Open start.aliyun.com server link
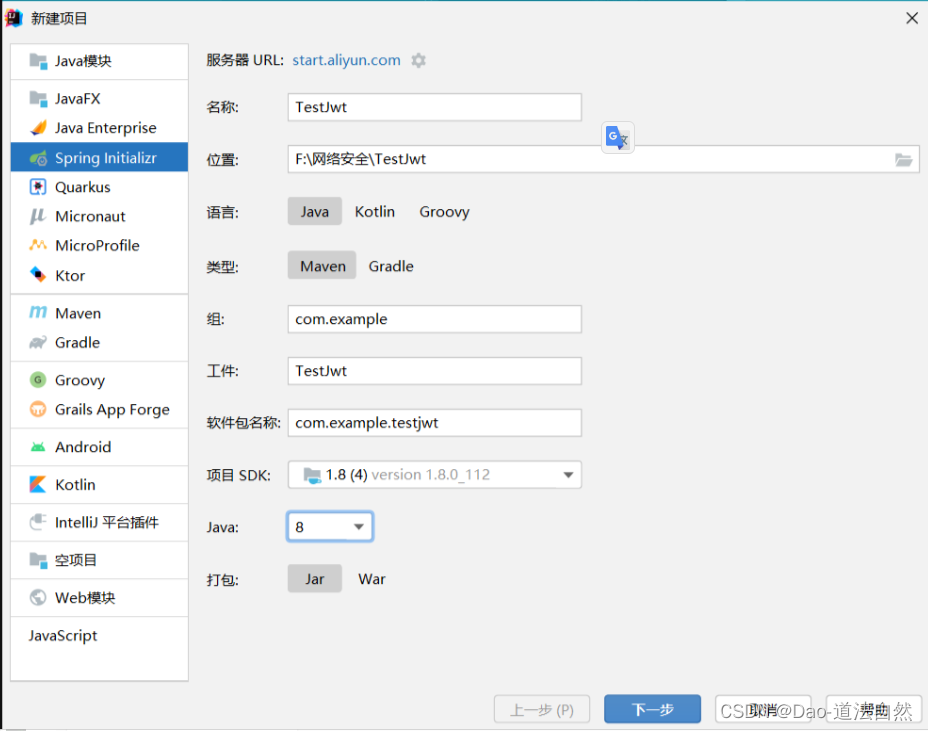The height and width of the screenshot is (731, 928). coord(346,60)
